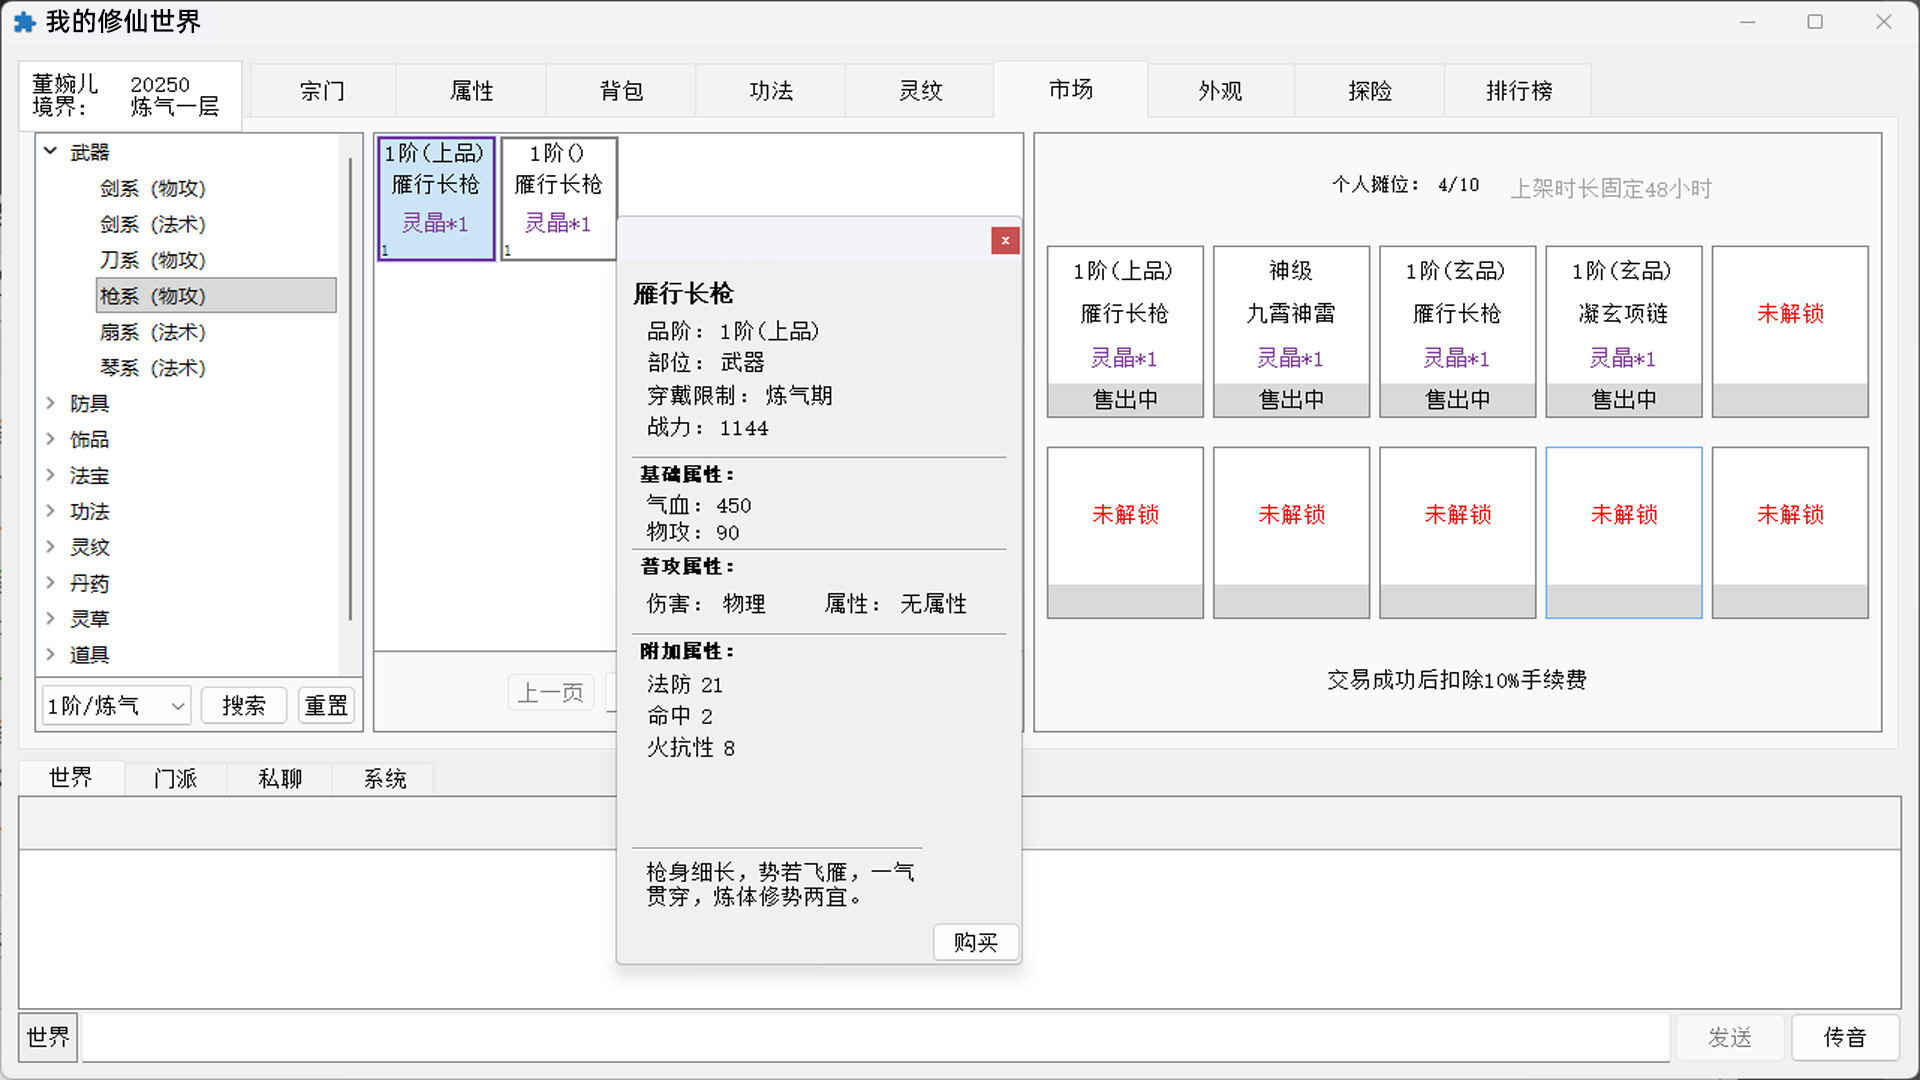The height and width of the screenshot is (1080, 1920).
Task: Switch to the 探险 tab
Action: coord(1368,90)
